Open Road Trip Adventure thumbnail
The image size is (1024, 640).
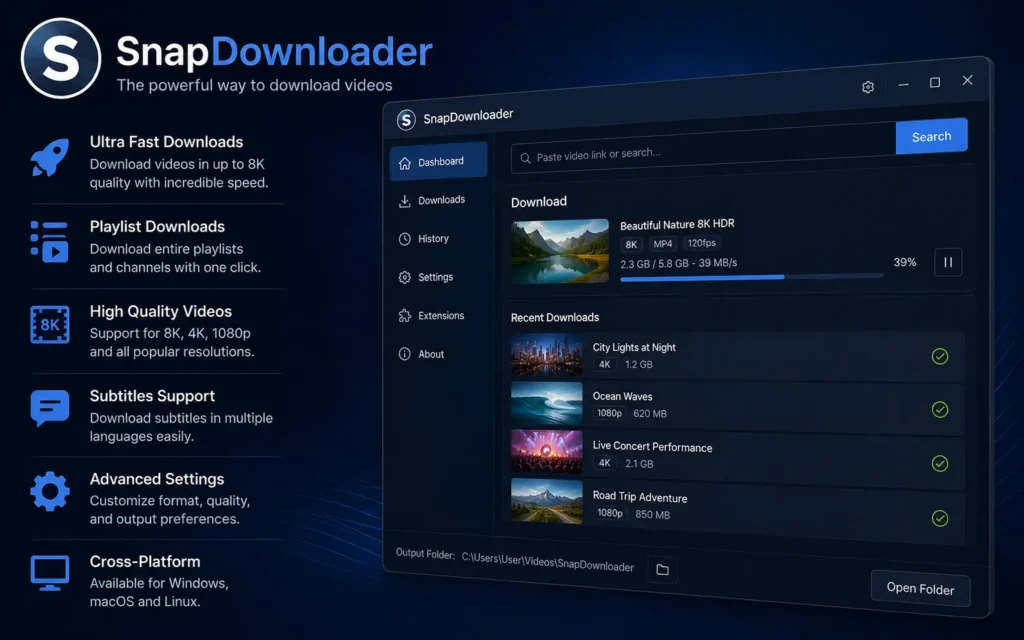(x=547, y=502)
